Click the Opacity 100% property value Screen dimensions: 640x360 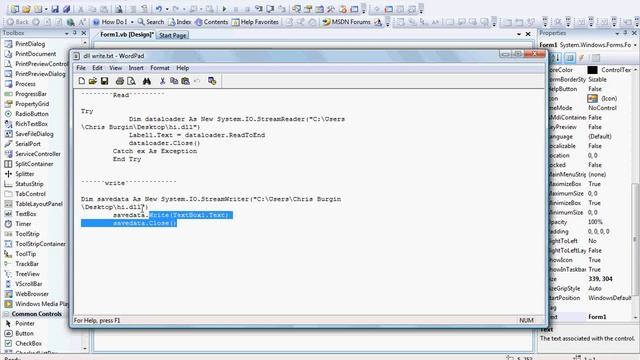(595, 222)
